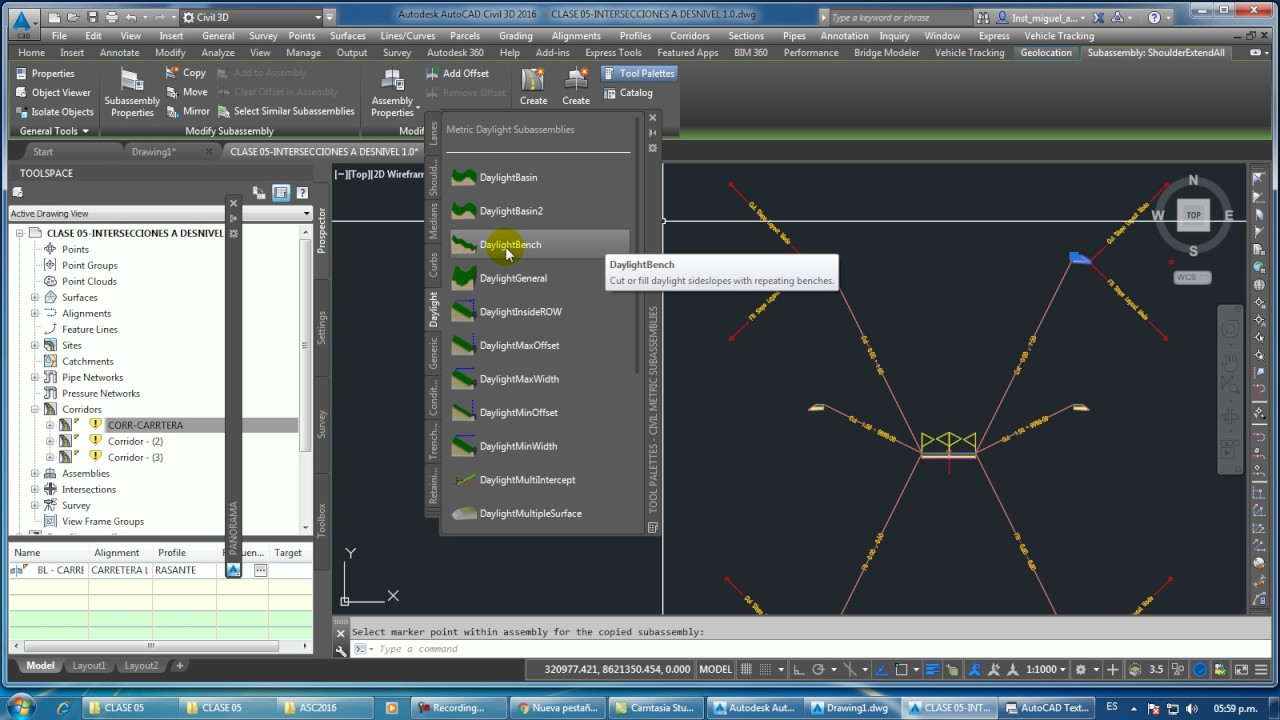Image resolution: width=1280 pixels, height=720 pixels.
Task: Open Camtasia Studio from the taskbar
Action: (x=655, y=707)
